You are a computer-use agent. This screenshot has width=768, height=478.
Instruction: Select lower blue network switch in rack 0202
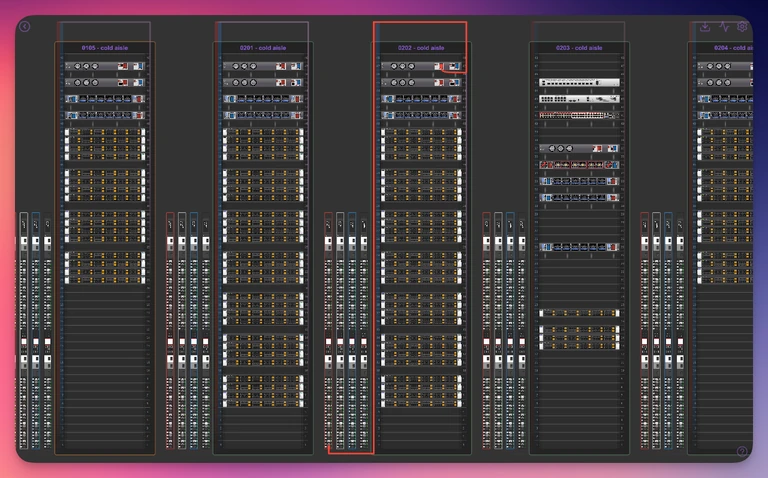(421, 116)
